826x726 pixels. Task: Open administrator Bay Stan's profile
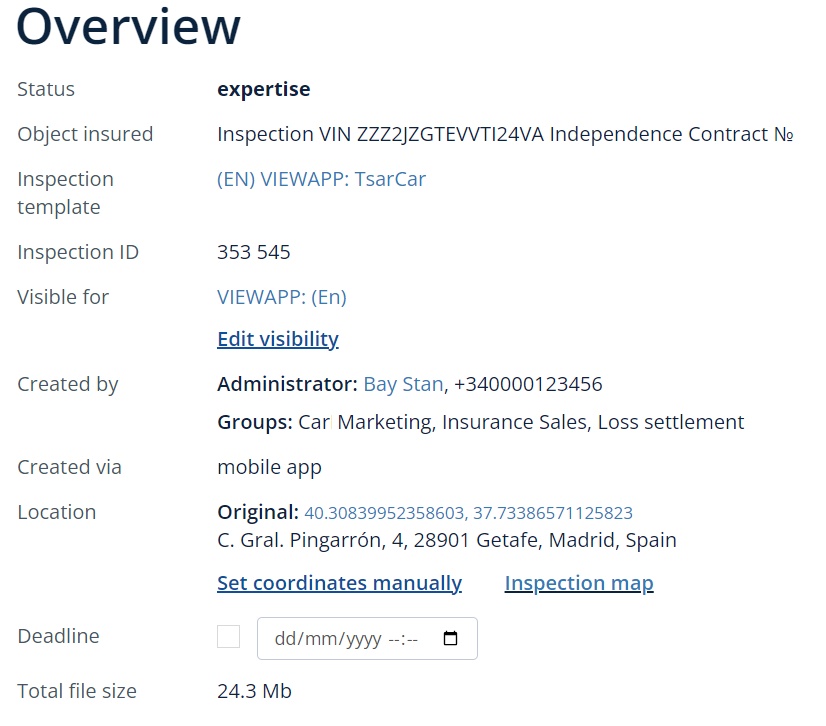[x=404, y=384]
